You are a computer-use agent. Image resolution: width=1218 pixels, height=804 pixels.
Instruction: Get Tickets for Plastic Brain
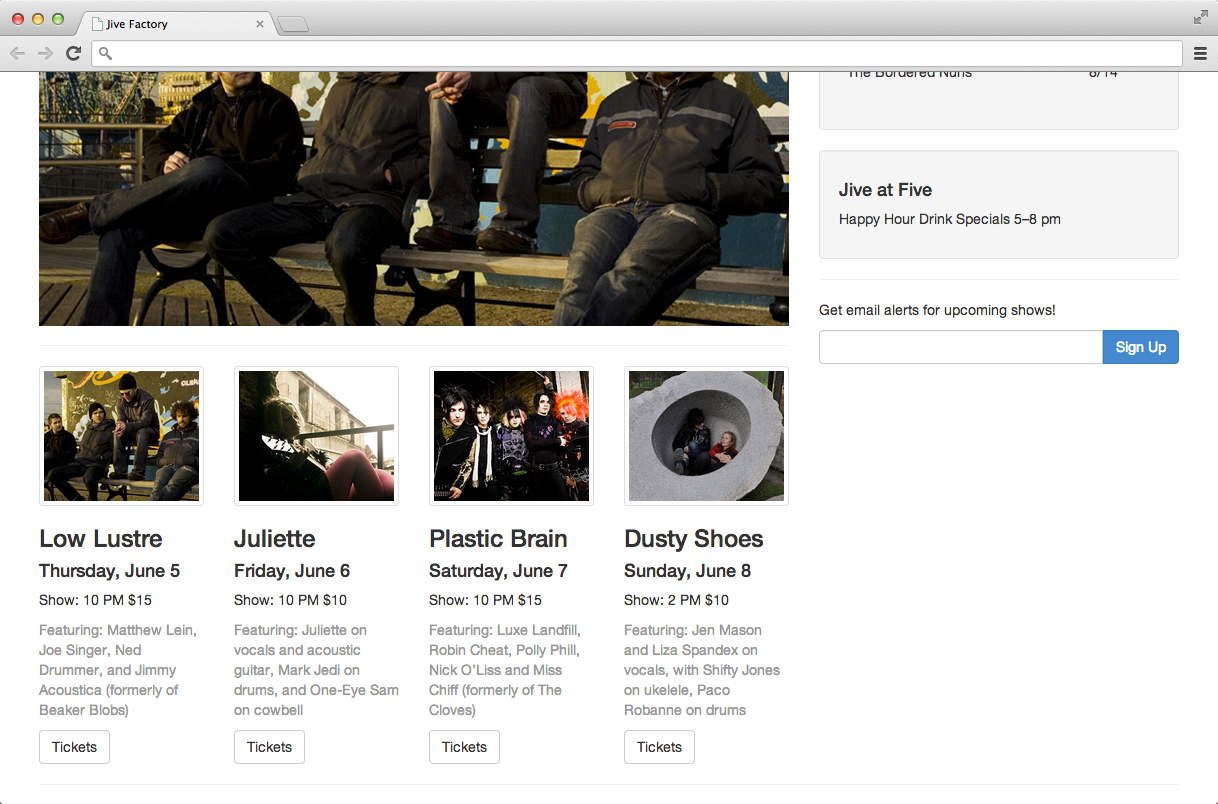pyautogui.click(x=464, y=747)
